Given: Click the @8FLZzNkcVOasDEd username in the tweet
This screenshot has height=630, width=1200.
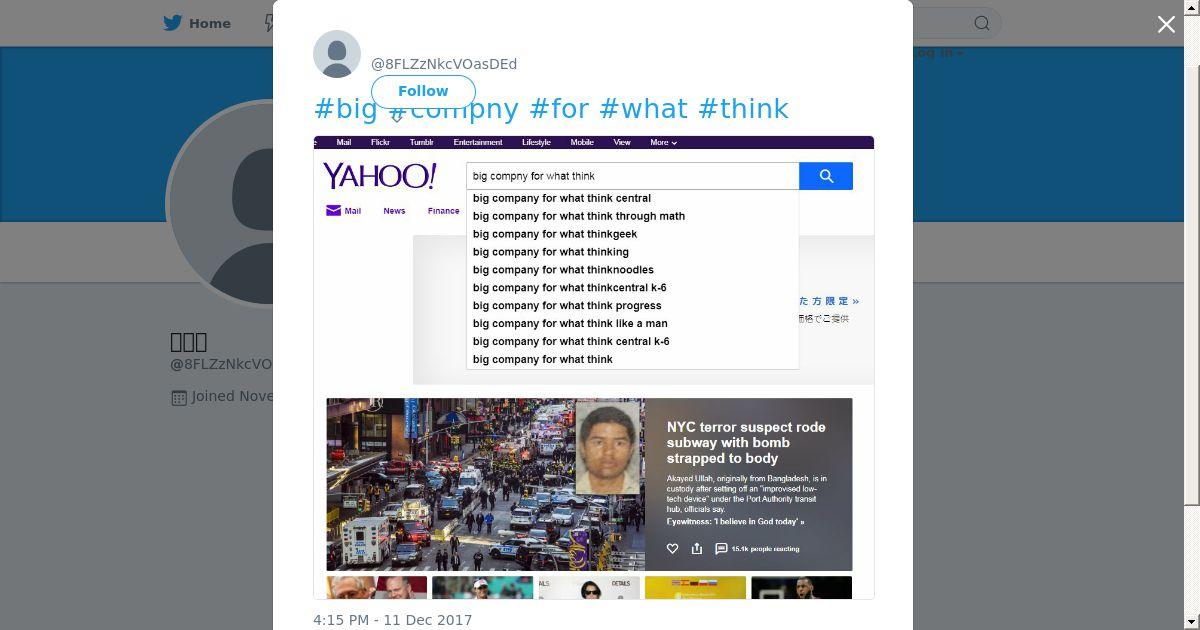Looking at the screenshot, I should (444, 64).
